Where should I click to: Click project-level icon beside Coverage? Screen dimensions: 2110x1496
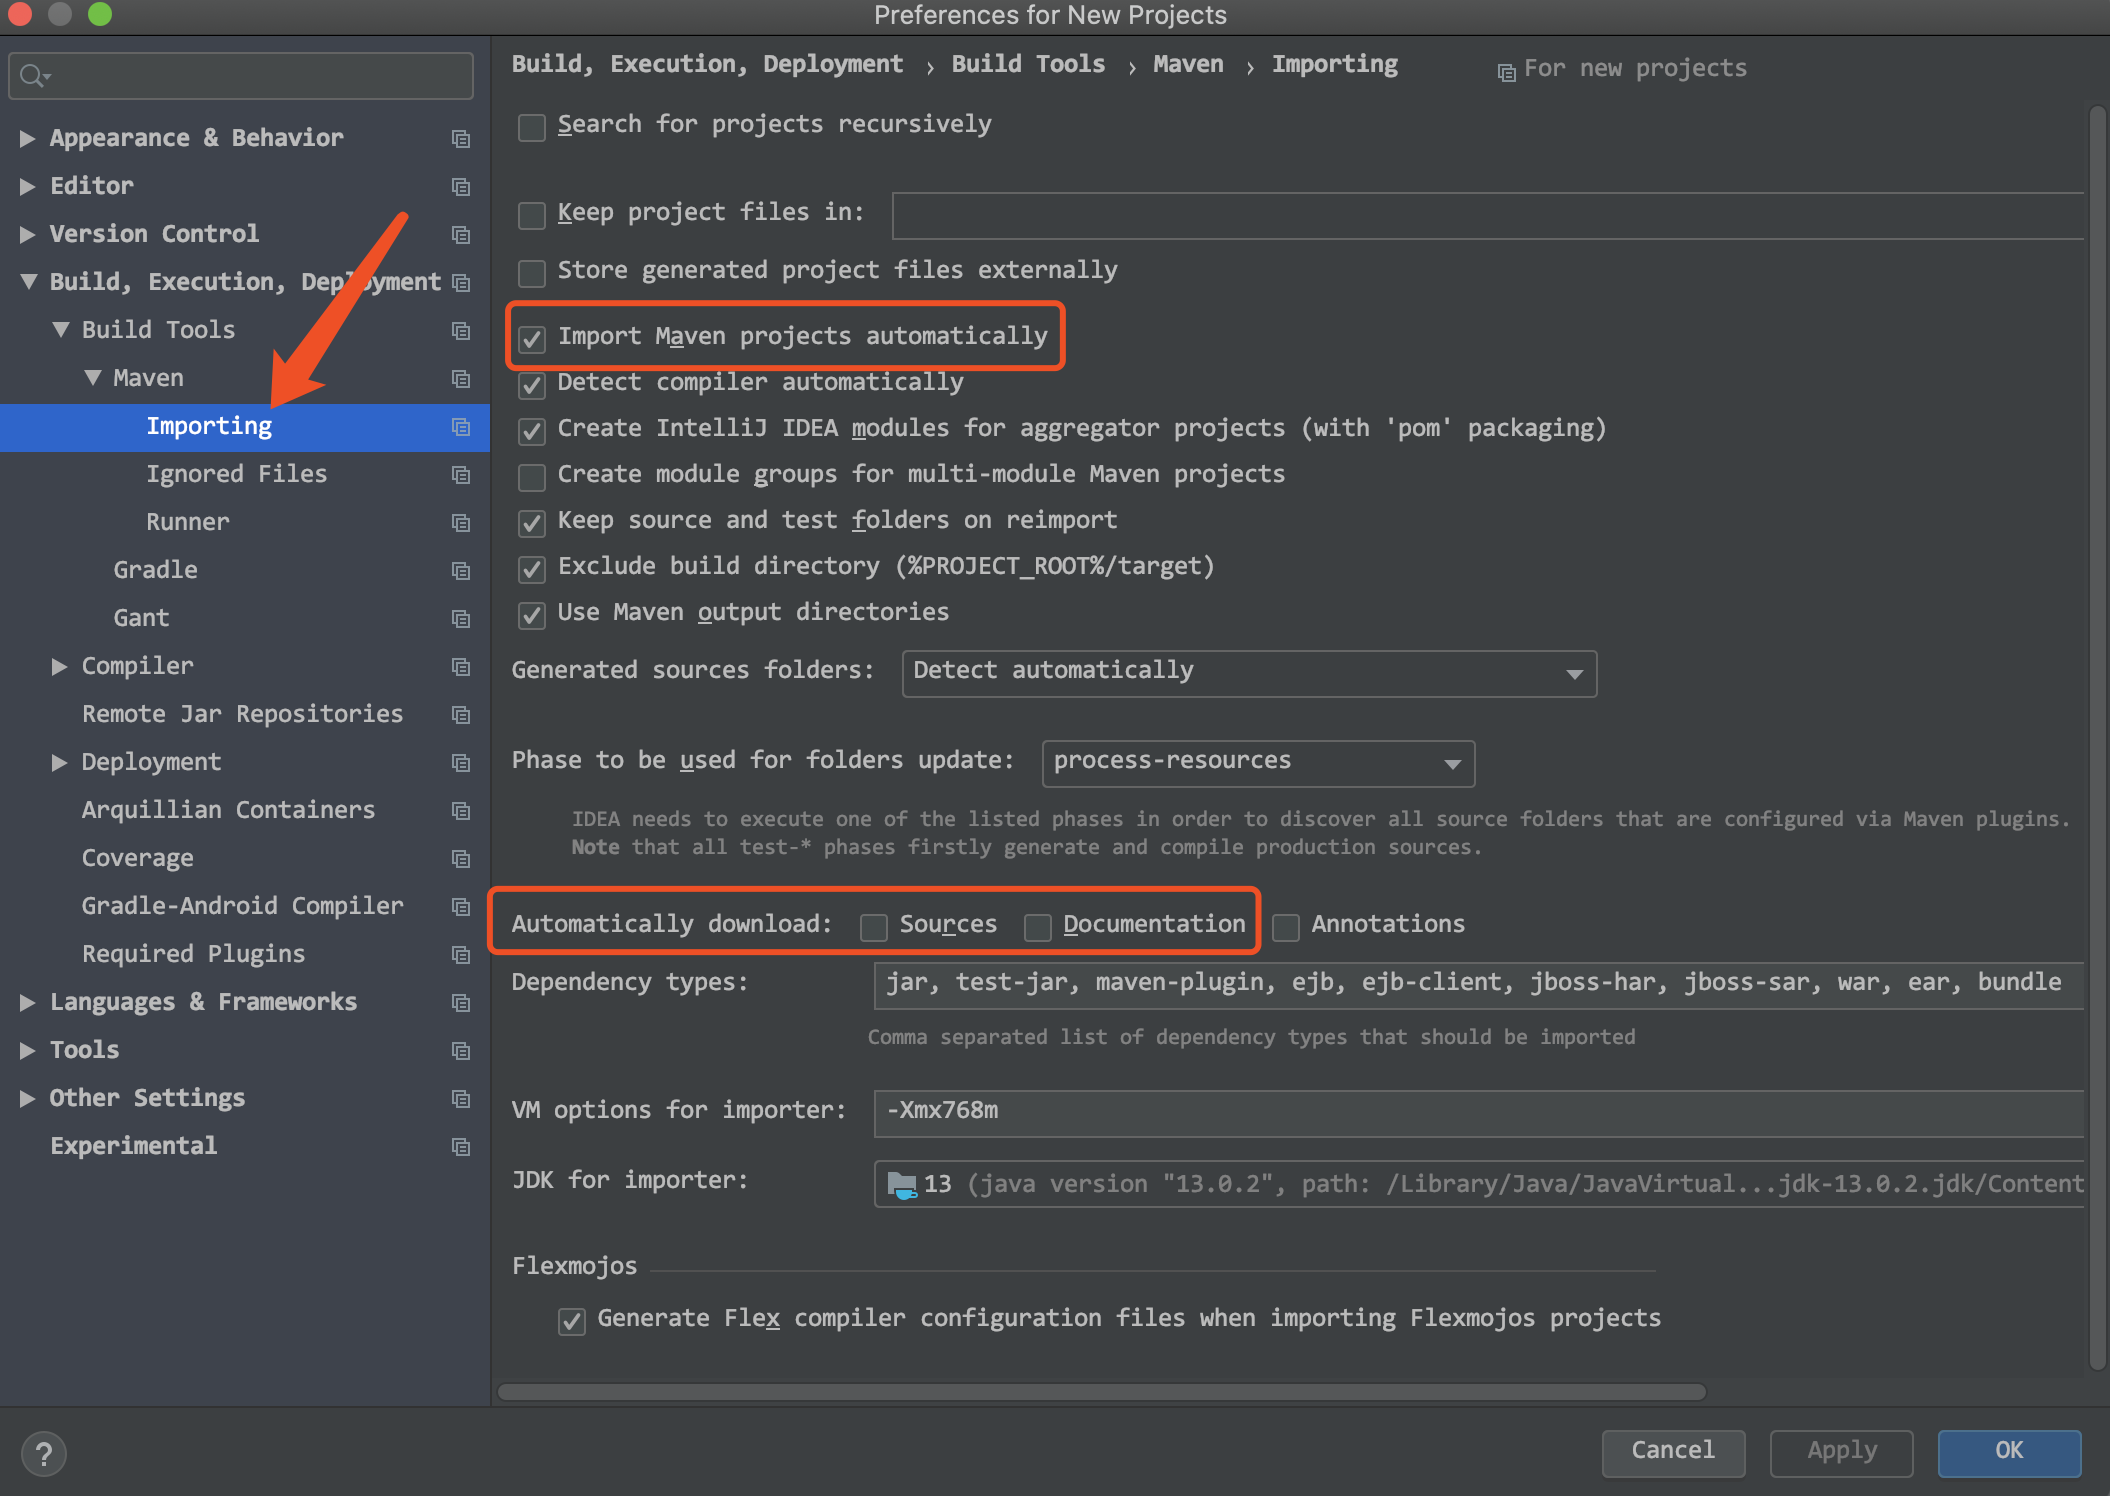click(461, 859)
